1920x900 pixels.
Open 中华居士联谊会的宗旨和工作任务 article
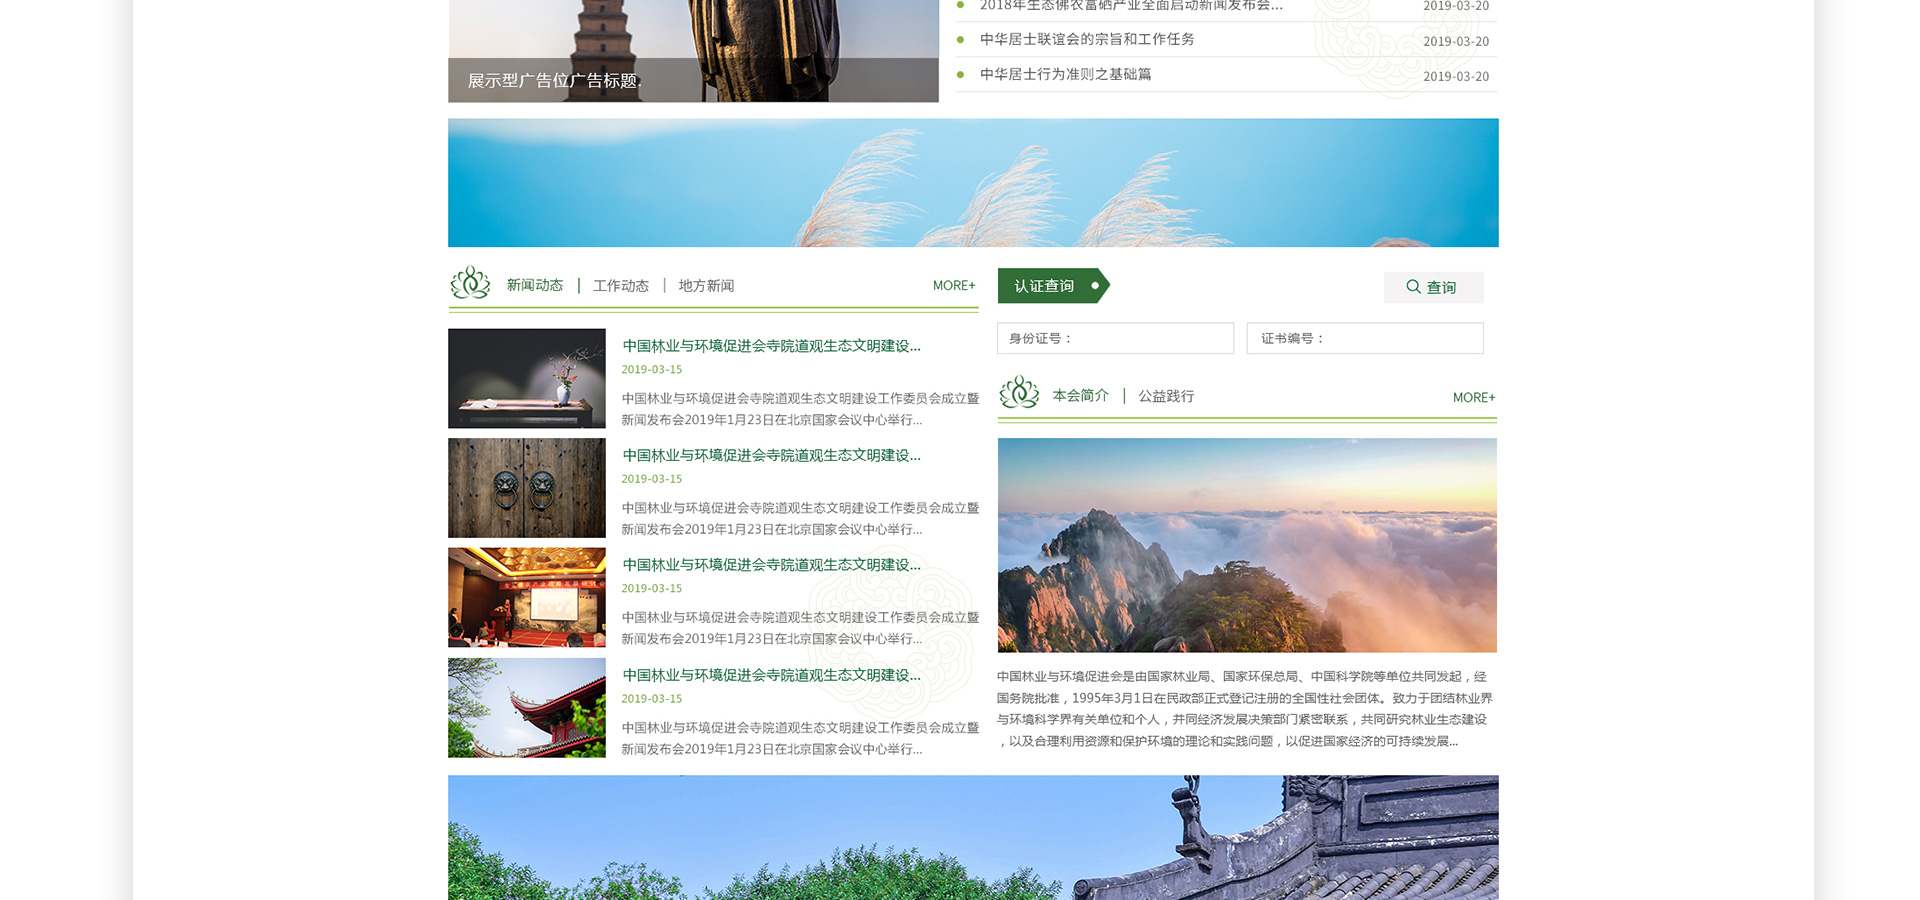click(1087, 39)
